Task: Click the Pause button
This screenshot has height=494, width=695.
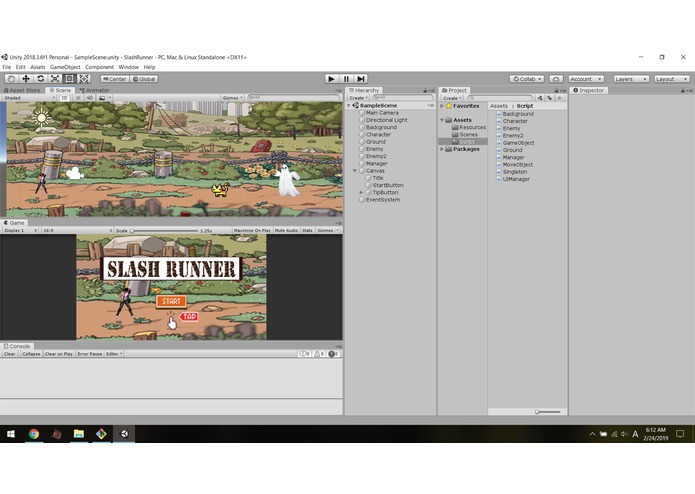Action: (x=346, y=79)
